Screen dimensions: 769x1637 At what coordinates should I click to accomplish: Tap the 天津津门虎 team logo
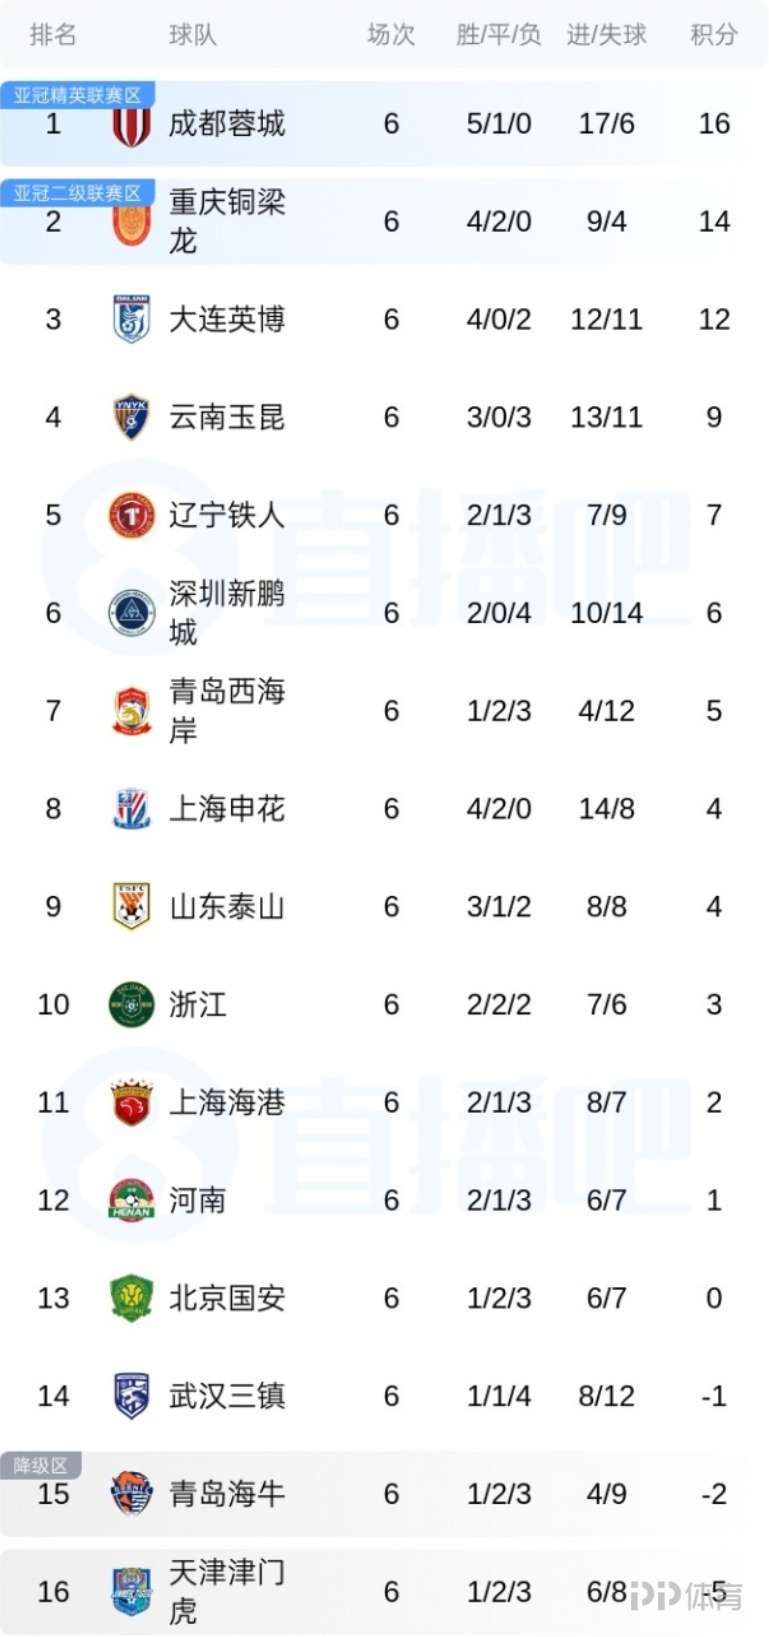point(131,1591)
